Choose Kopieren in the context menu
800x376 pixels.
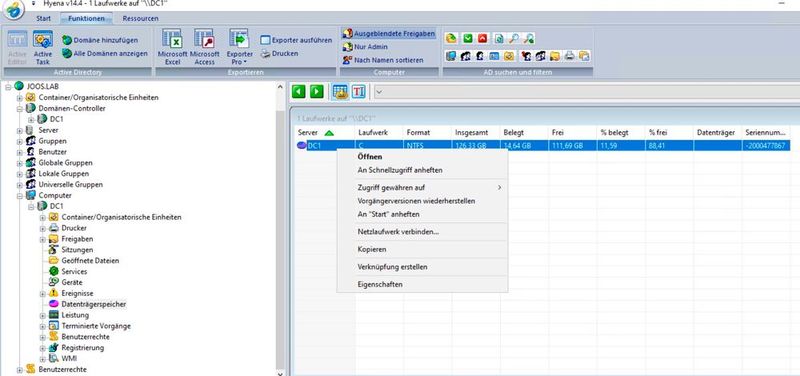pyautogui.click(x=422, y=249)
